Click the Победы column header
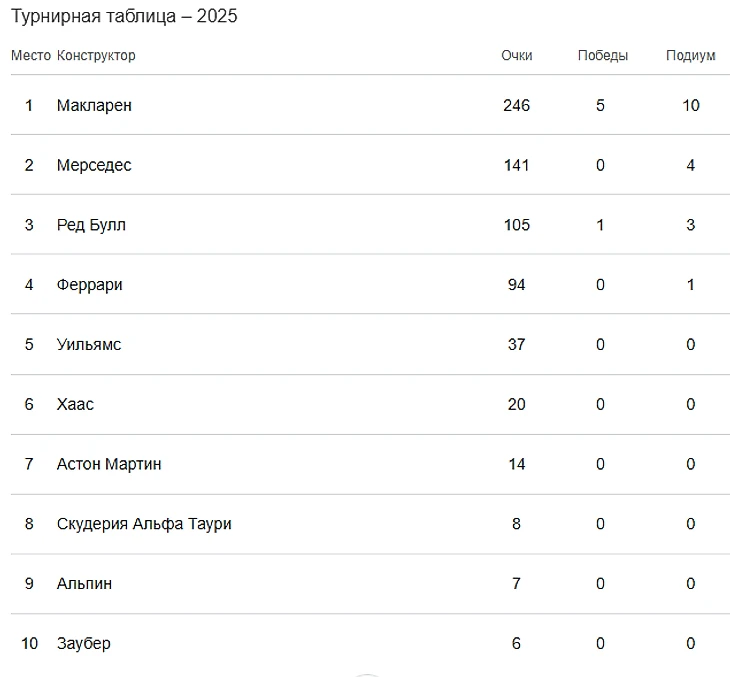This screenshot has height=677, width=730. 602,56
